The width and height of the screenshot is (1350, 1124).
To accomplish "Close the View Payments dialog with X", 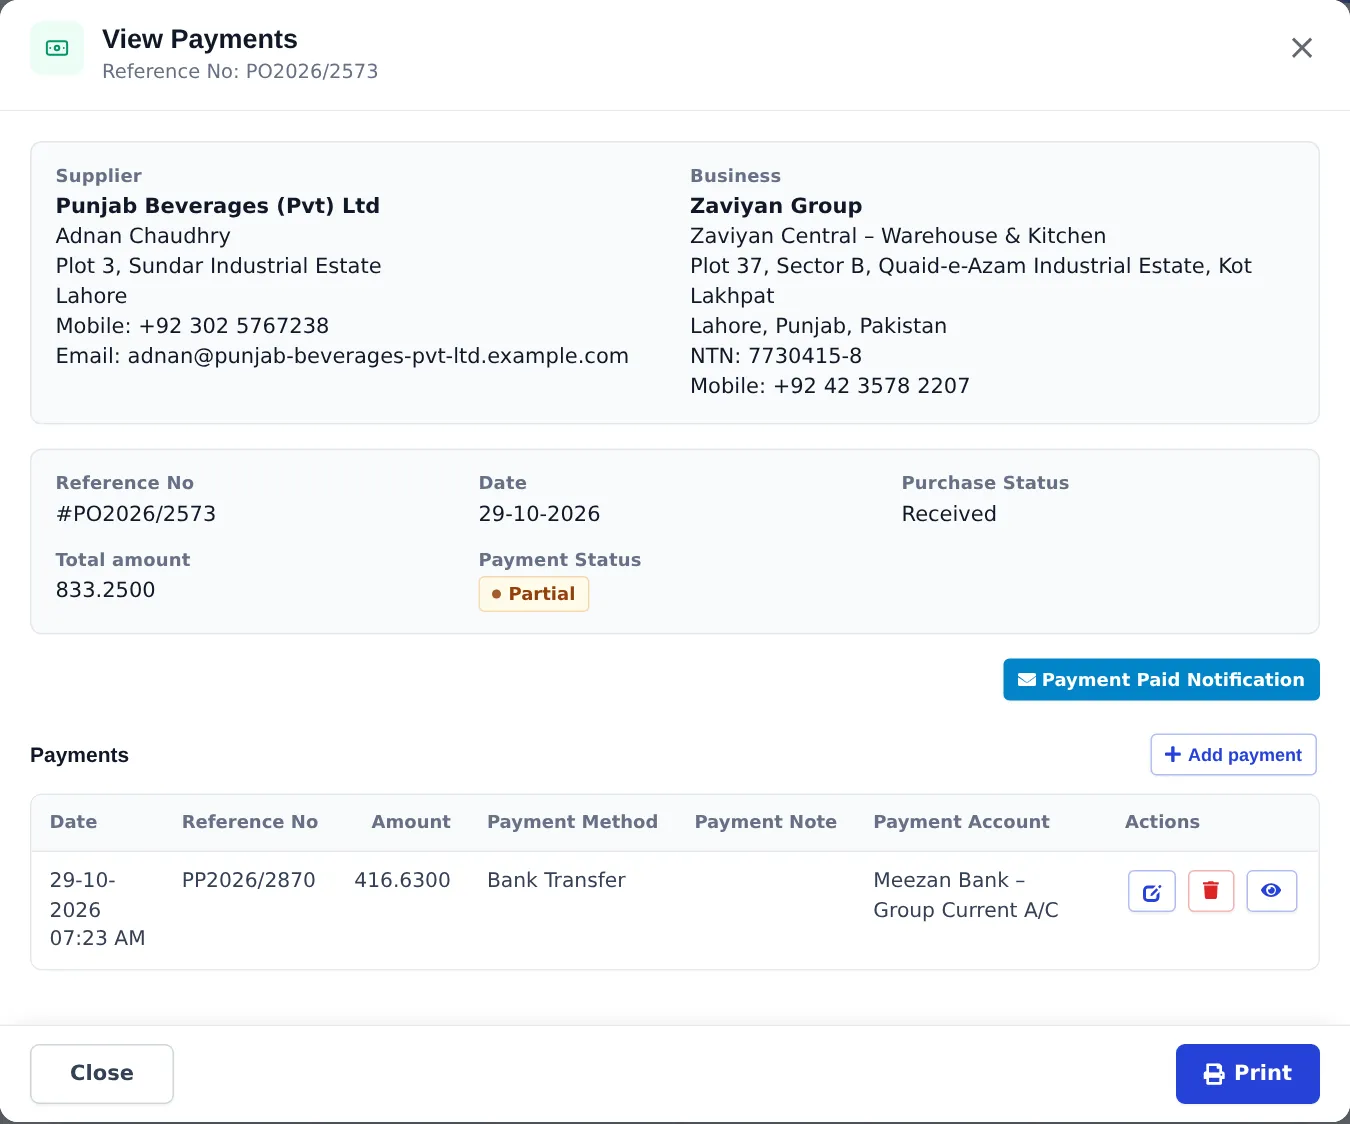I will pyautogui.click(x=1301, y=48).
